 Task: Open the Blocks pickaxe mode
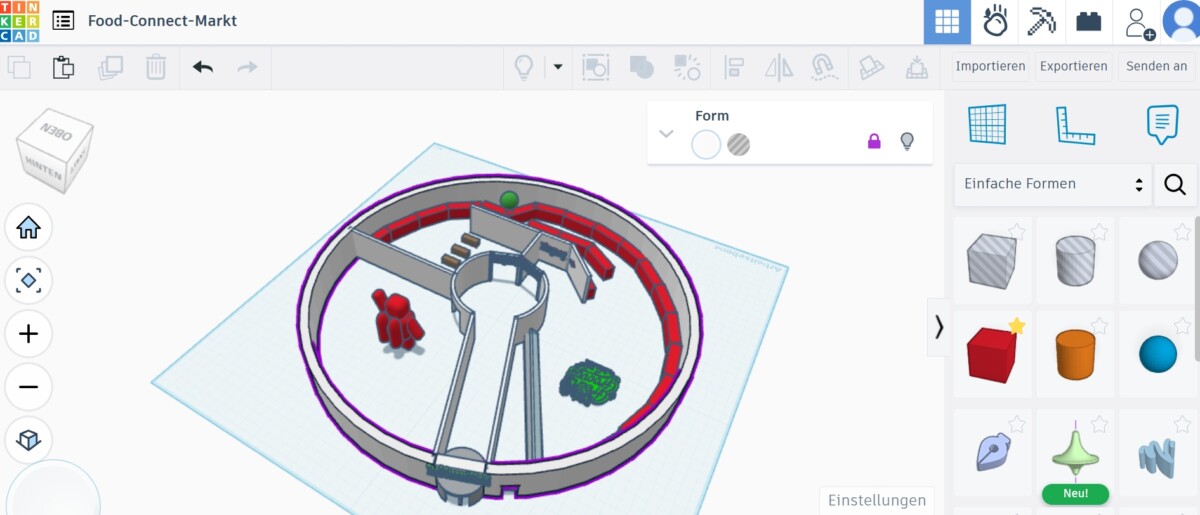coord(1041,21)
